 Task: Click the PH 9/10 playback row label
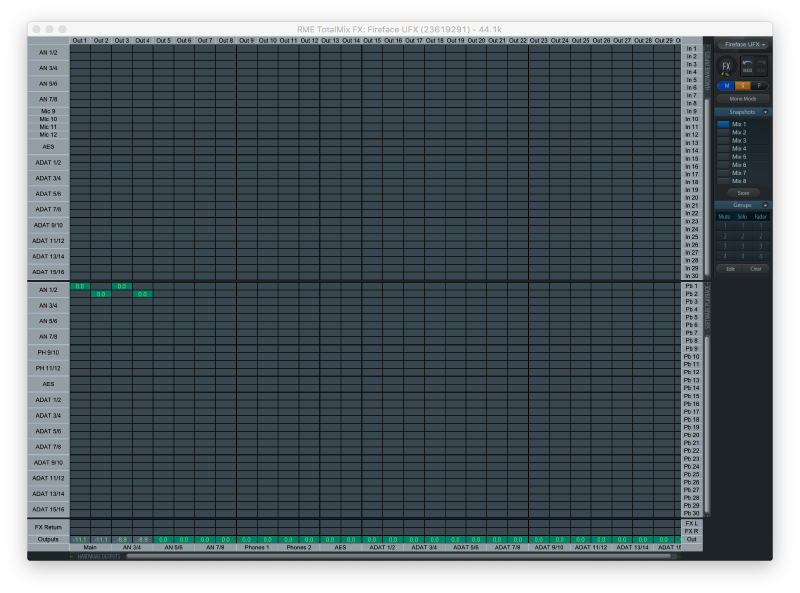pyautogui.click(x=48, y=353)
